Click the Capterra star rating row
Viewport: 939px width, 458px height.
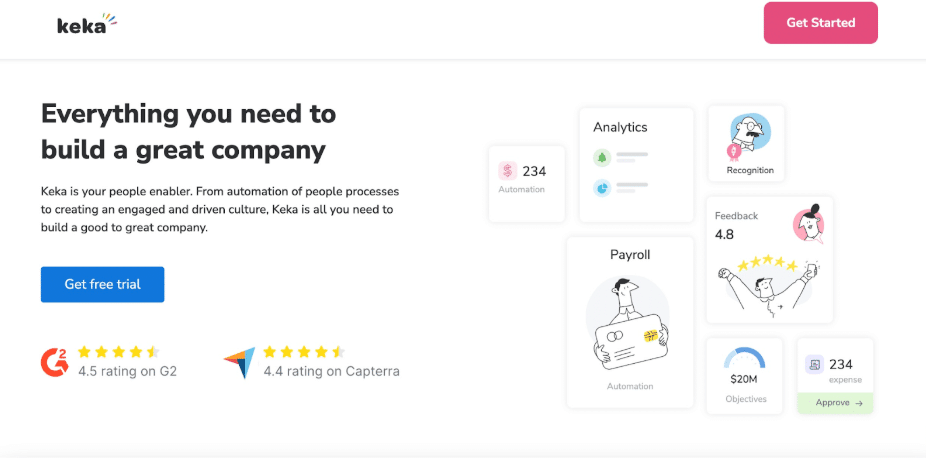coord(304,351)
